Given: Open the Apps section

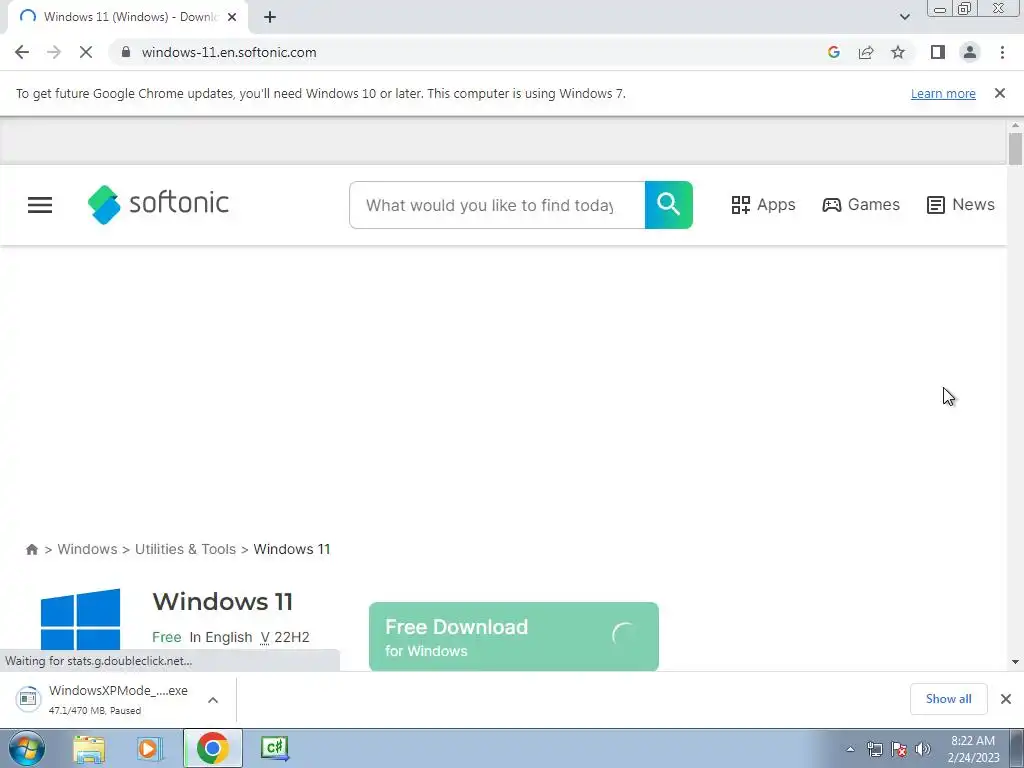Looking at the screenshot, I should pos(763,204).
